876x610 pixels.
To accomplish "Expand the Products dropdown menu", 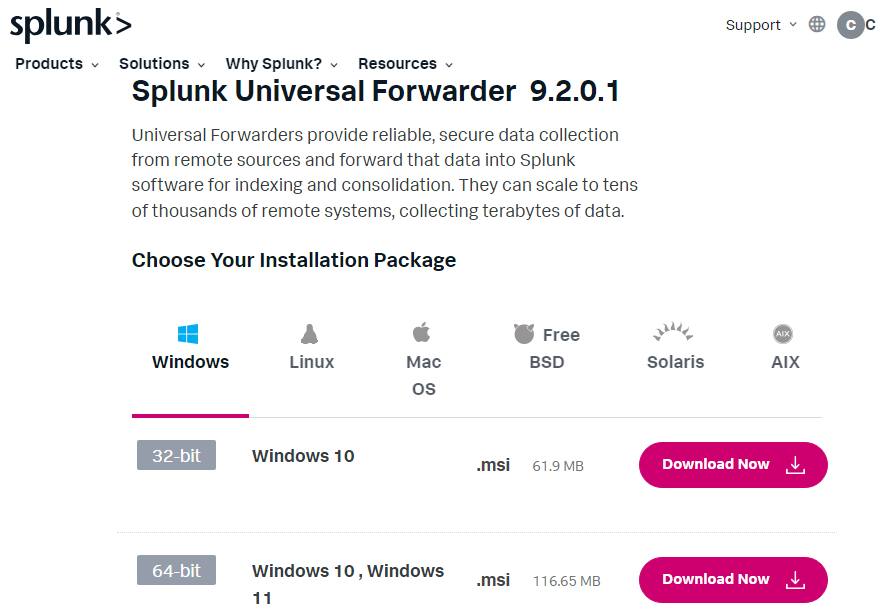I will 57,64.
